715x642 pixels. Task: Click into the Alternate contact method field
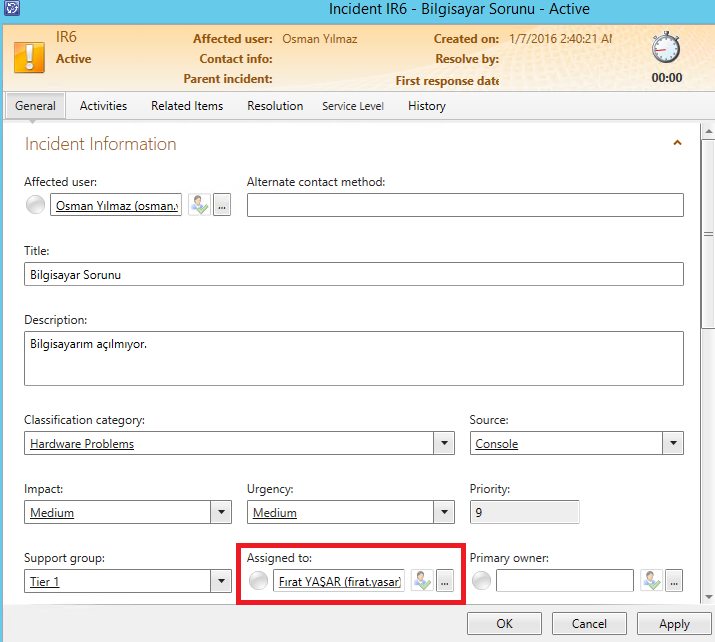click(465, 205)
